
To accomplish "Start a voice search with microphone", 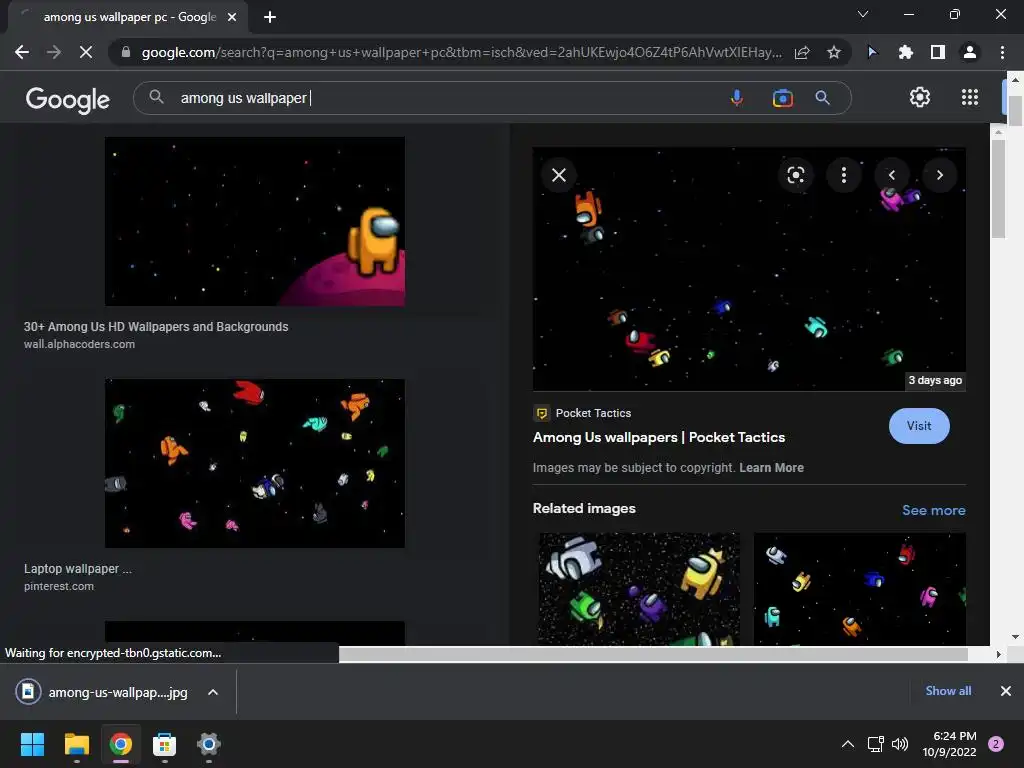I will click(x=737, y=98).
